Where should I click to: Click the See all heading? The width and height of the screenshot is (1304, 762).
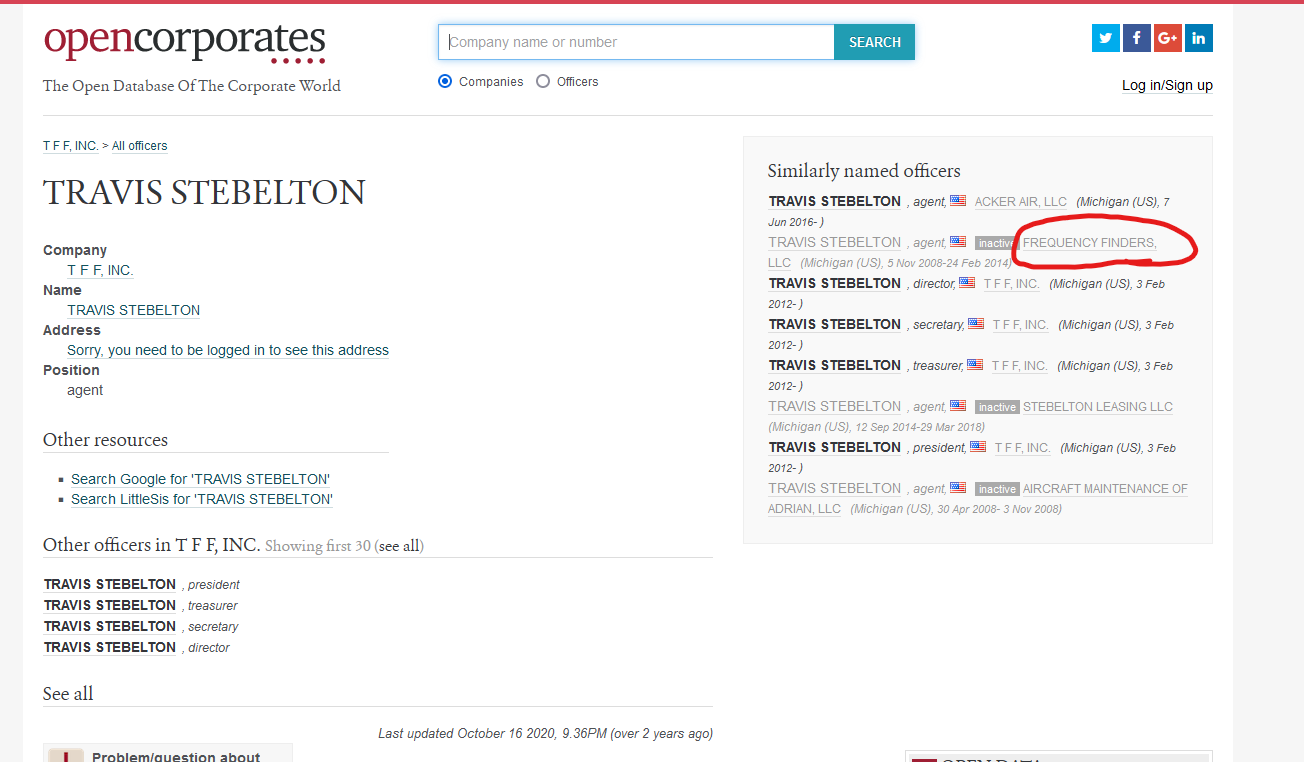68,693
